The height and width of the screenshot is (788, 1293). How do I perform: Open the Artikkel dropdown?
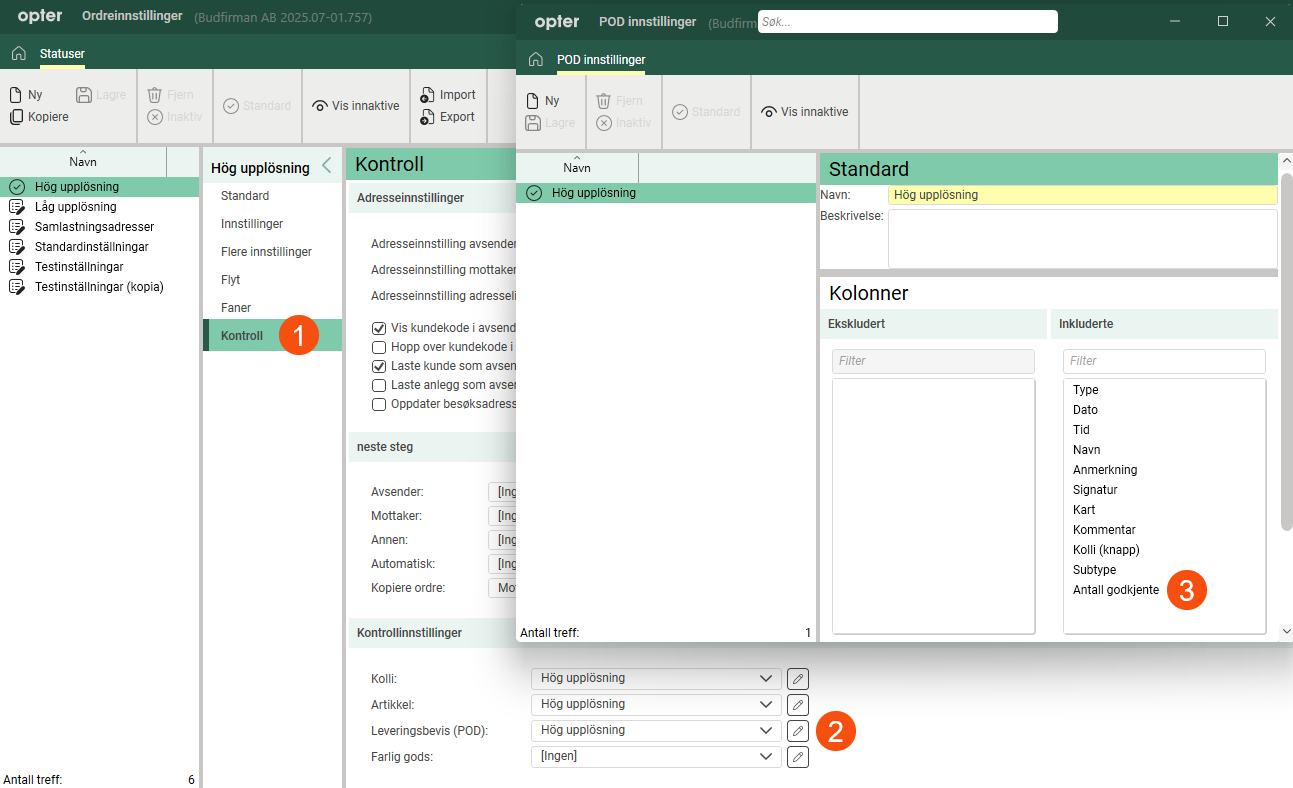coord(766,705)
